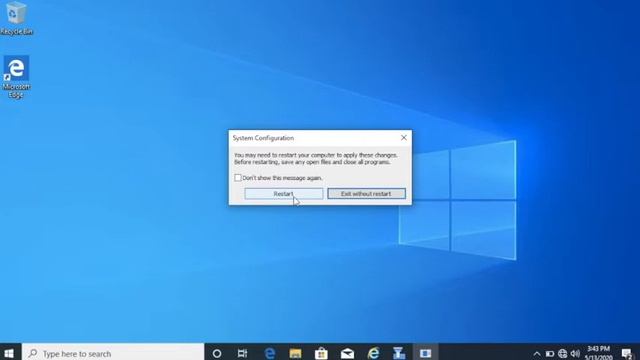Open Task View in taskbar

(242, 353)
